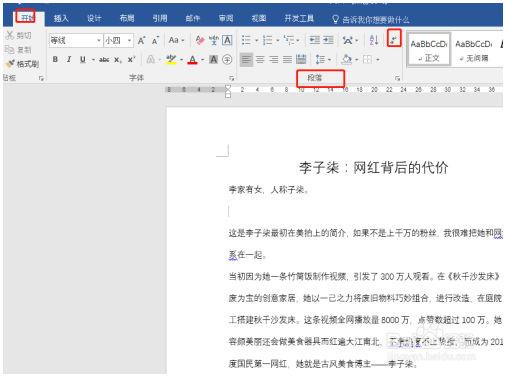Open the Font dialog launcher
Screen dimensions: 506x377
tap(232, 78)
